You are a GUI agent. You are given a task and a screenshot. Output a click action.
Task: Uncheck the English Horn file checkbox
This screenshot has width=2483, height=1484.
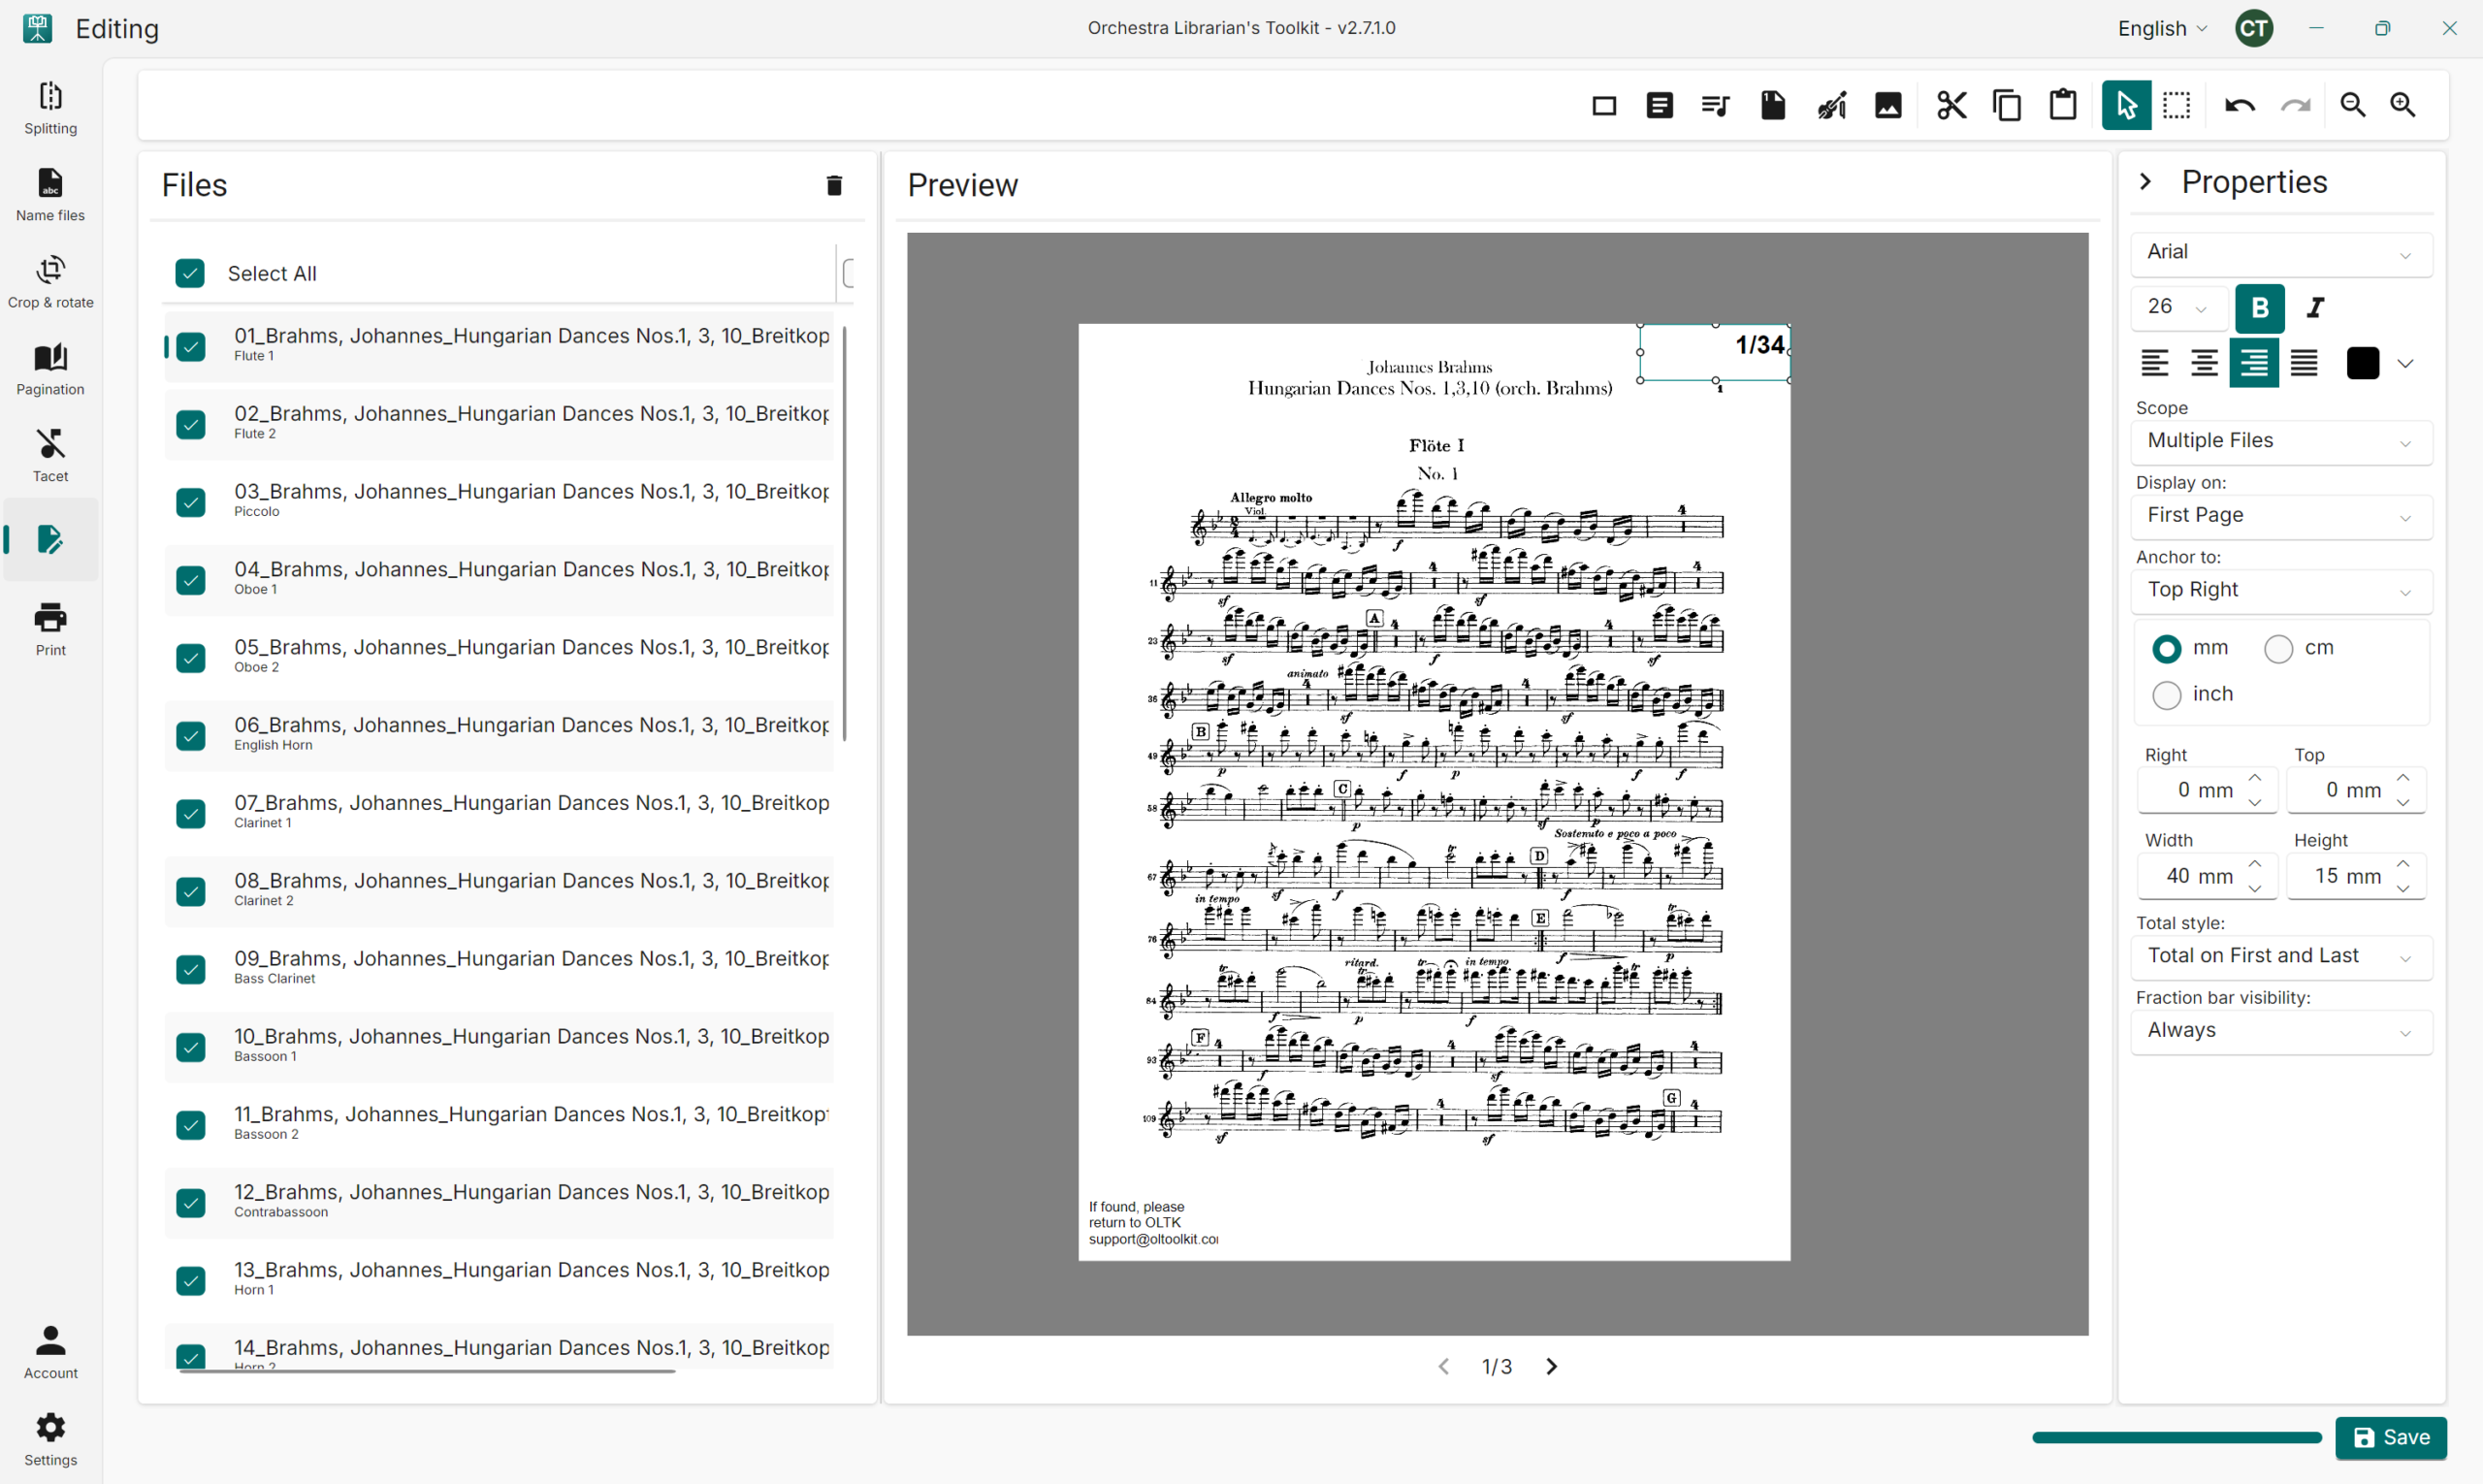(x=190, y=736)
